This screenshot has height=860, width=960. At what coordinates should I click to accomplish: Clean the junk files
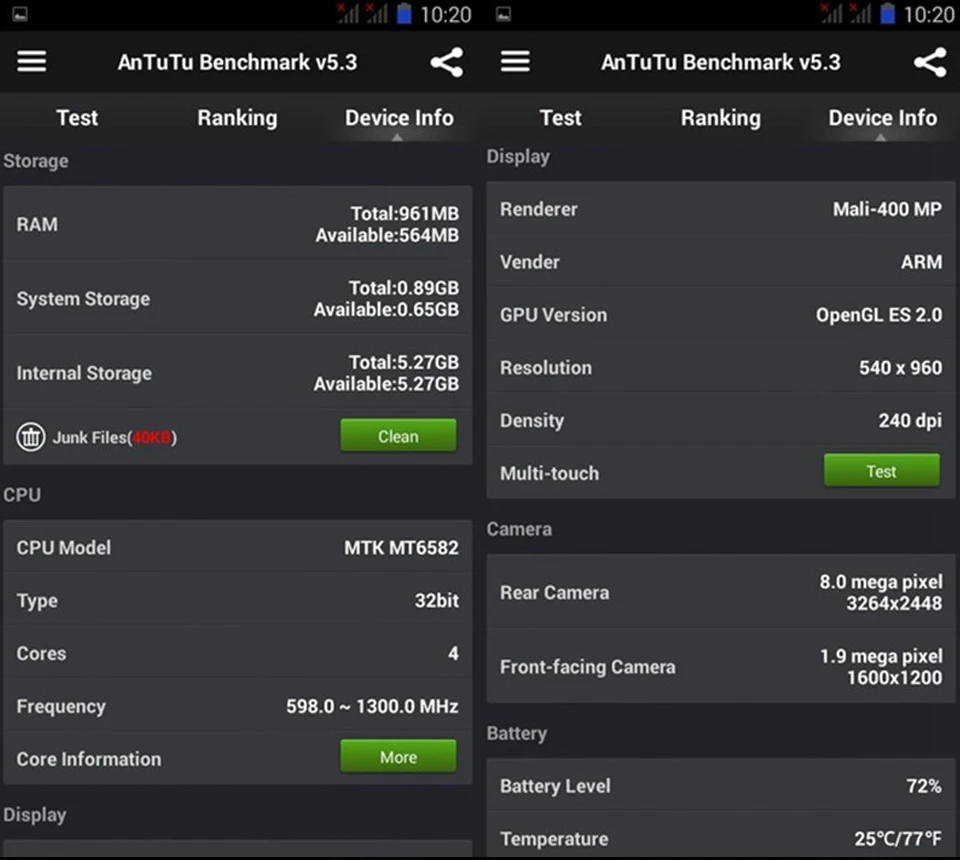(x=398, y=436)
